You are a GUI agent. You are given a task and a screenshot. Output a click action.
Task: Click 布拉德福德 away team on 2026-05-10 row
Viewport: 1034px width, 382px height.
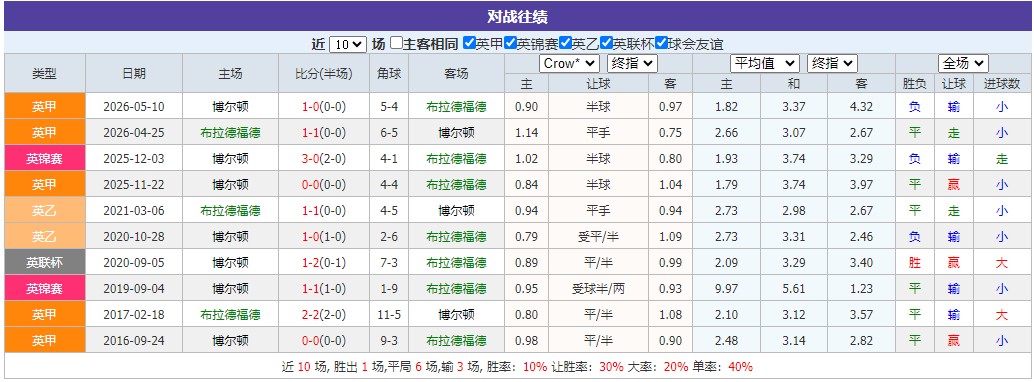(456, 106)
